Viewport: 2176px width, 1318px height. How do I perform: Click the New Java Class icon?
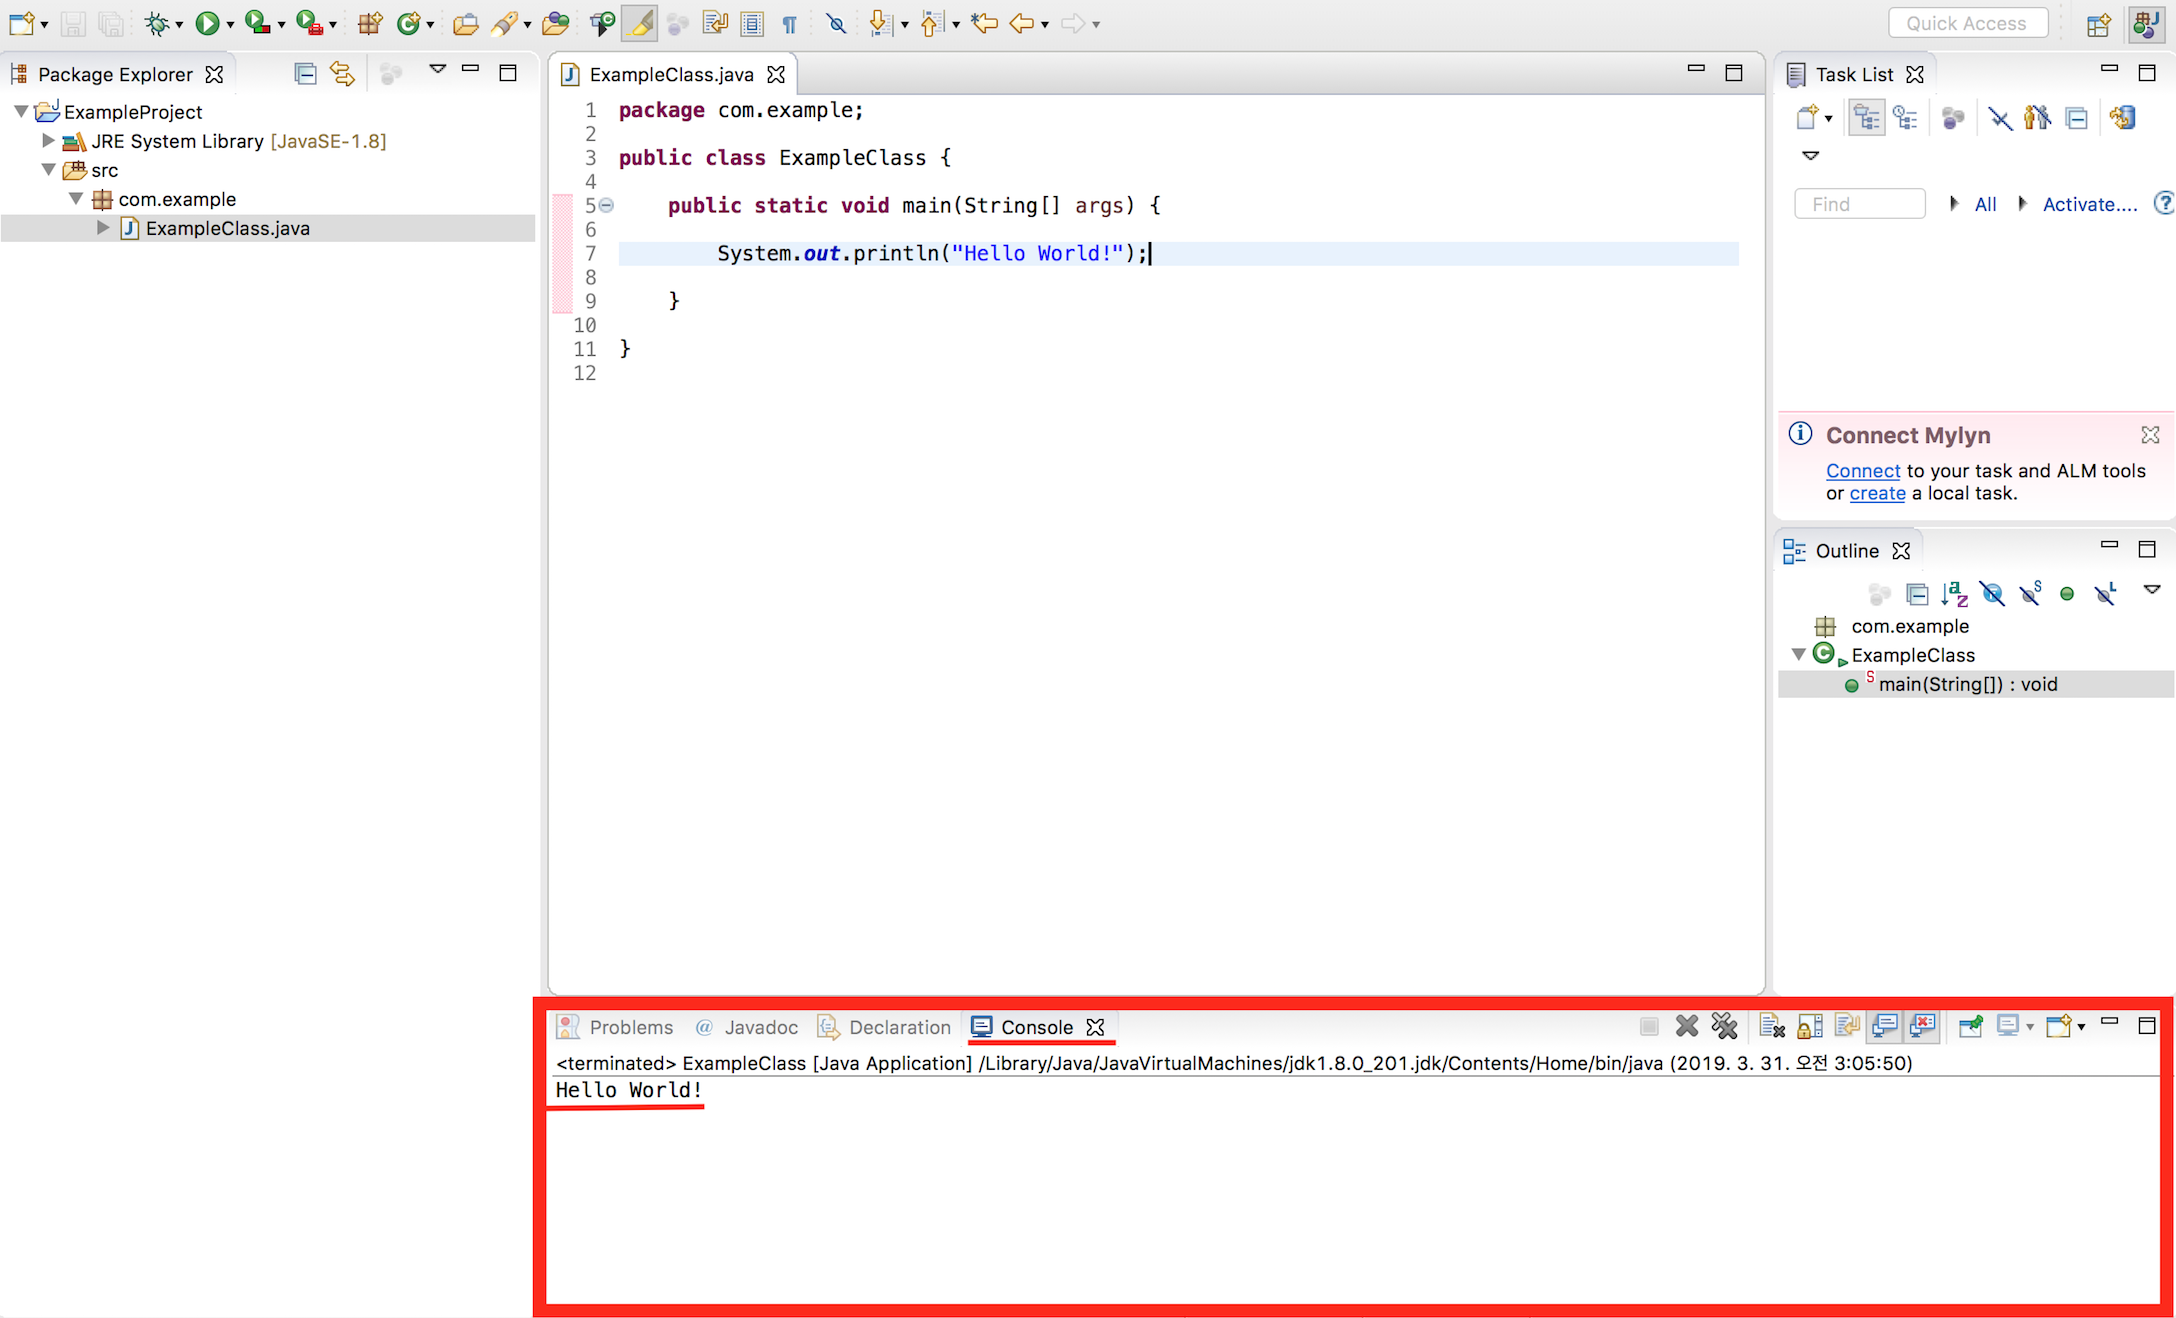pos(409,23)
